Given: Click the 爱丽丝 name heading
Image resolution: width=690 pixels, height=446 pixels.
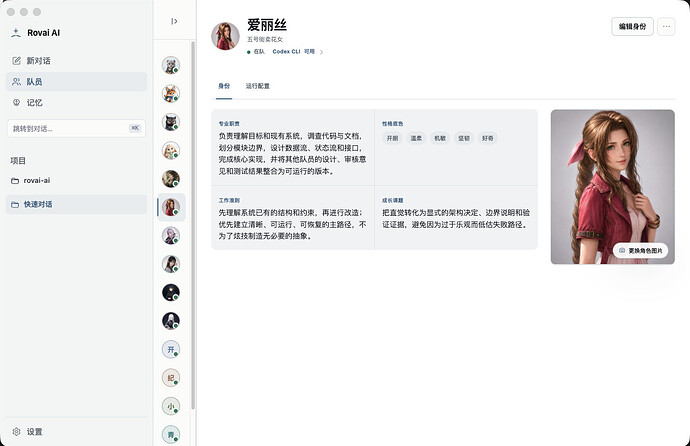Looking at the screenshot, I should pos(267,25).
